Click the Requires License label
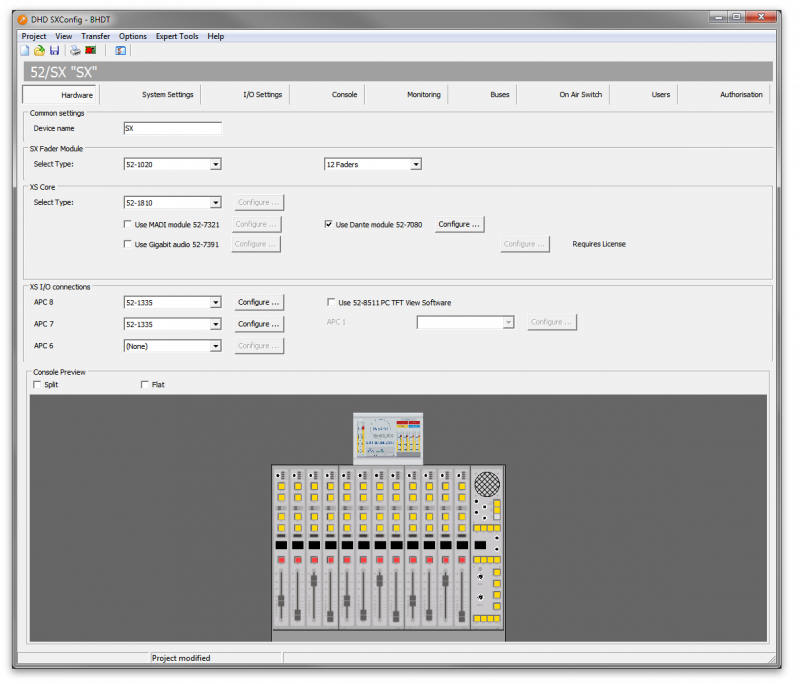Screen dimensions: 800x684 (599, 244)
